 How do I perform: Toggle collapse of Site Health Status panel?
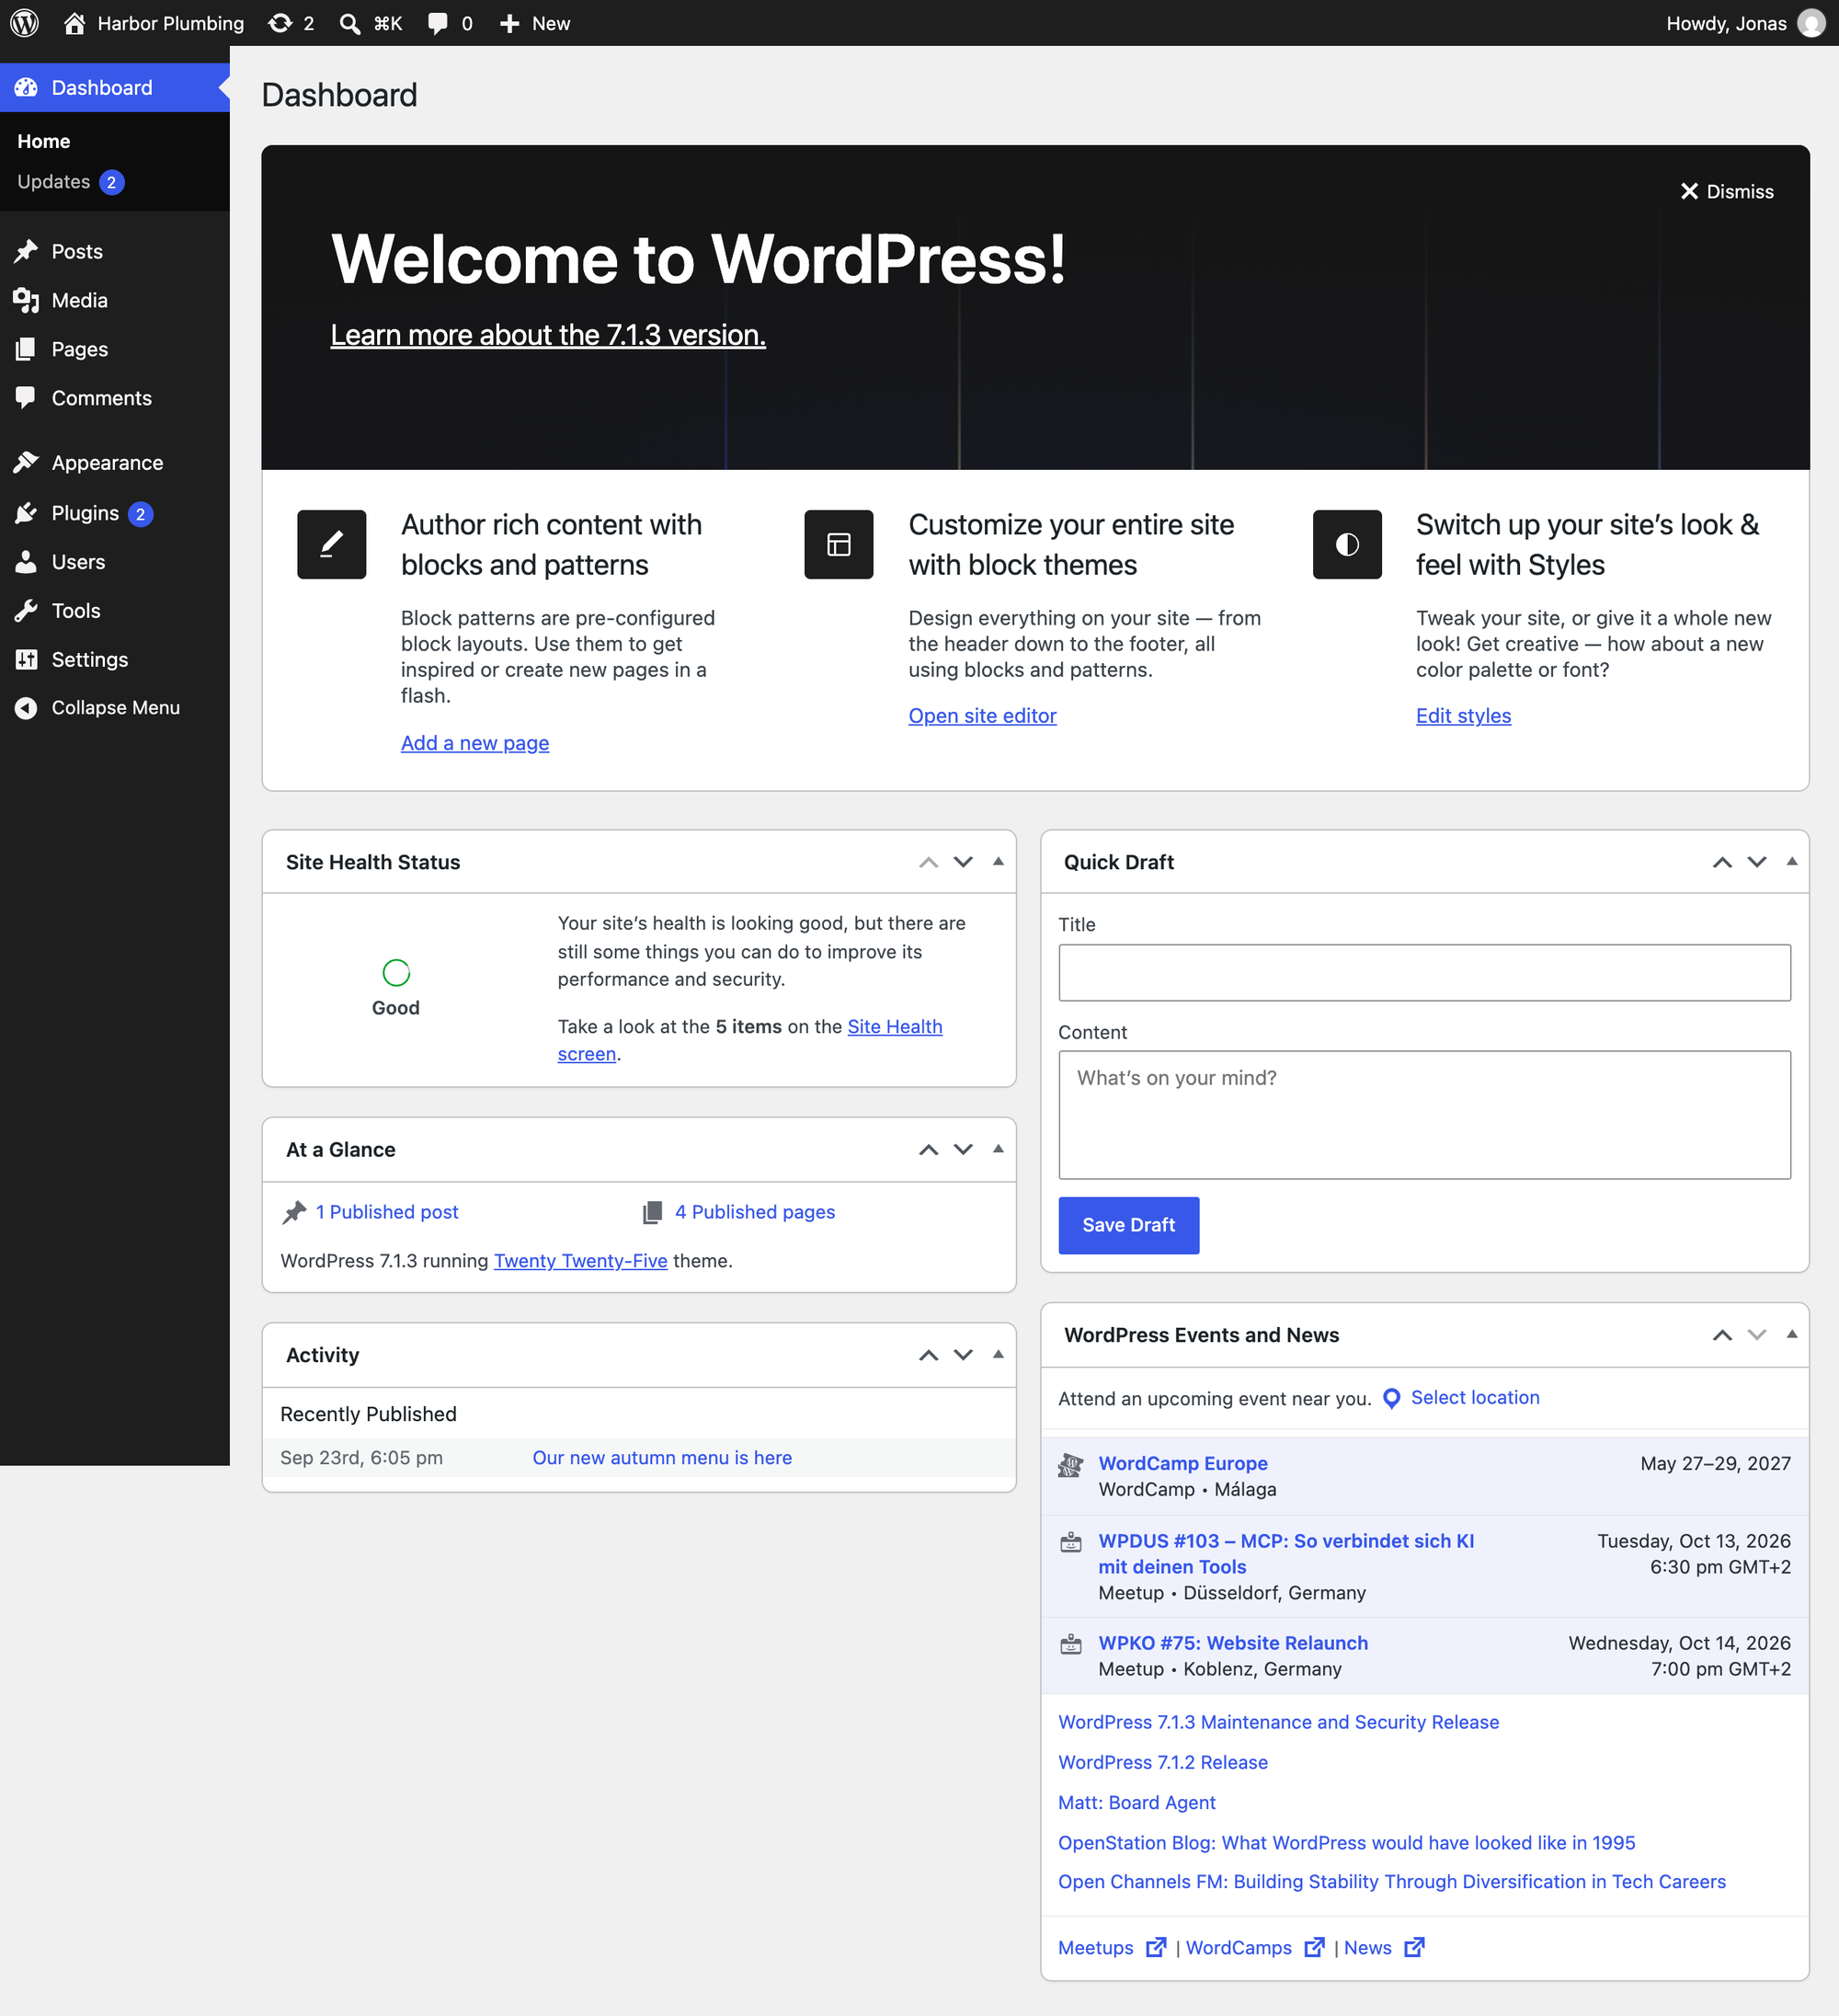click(998, 861)
